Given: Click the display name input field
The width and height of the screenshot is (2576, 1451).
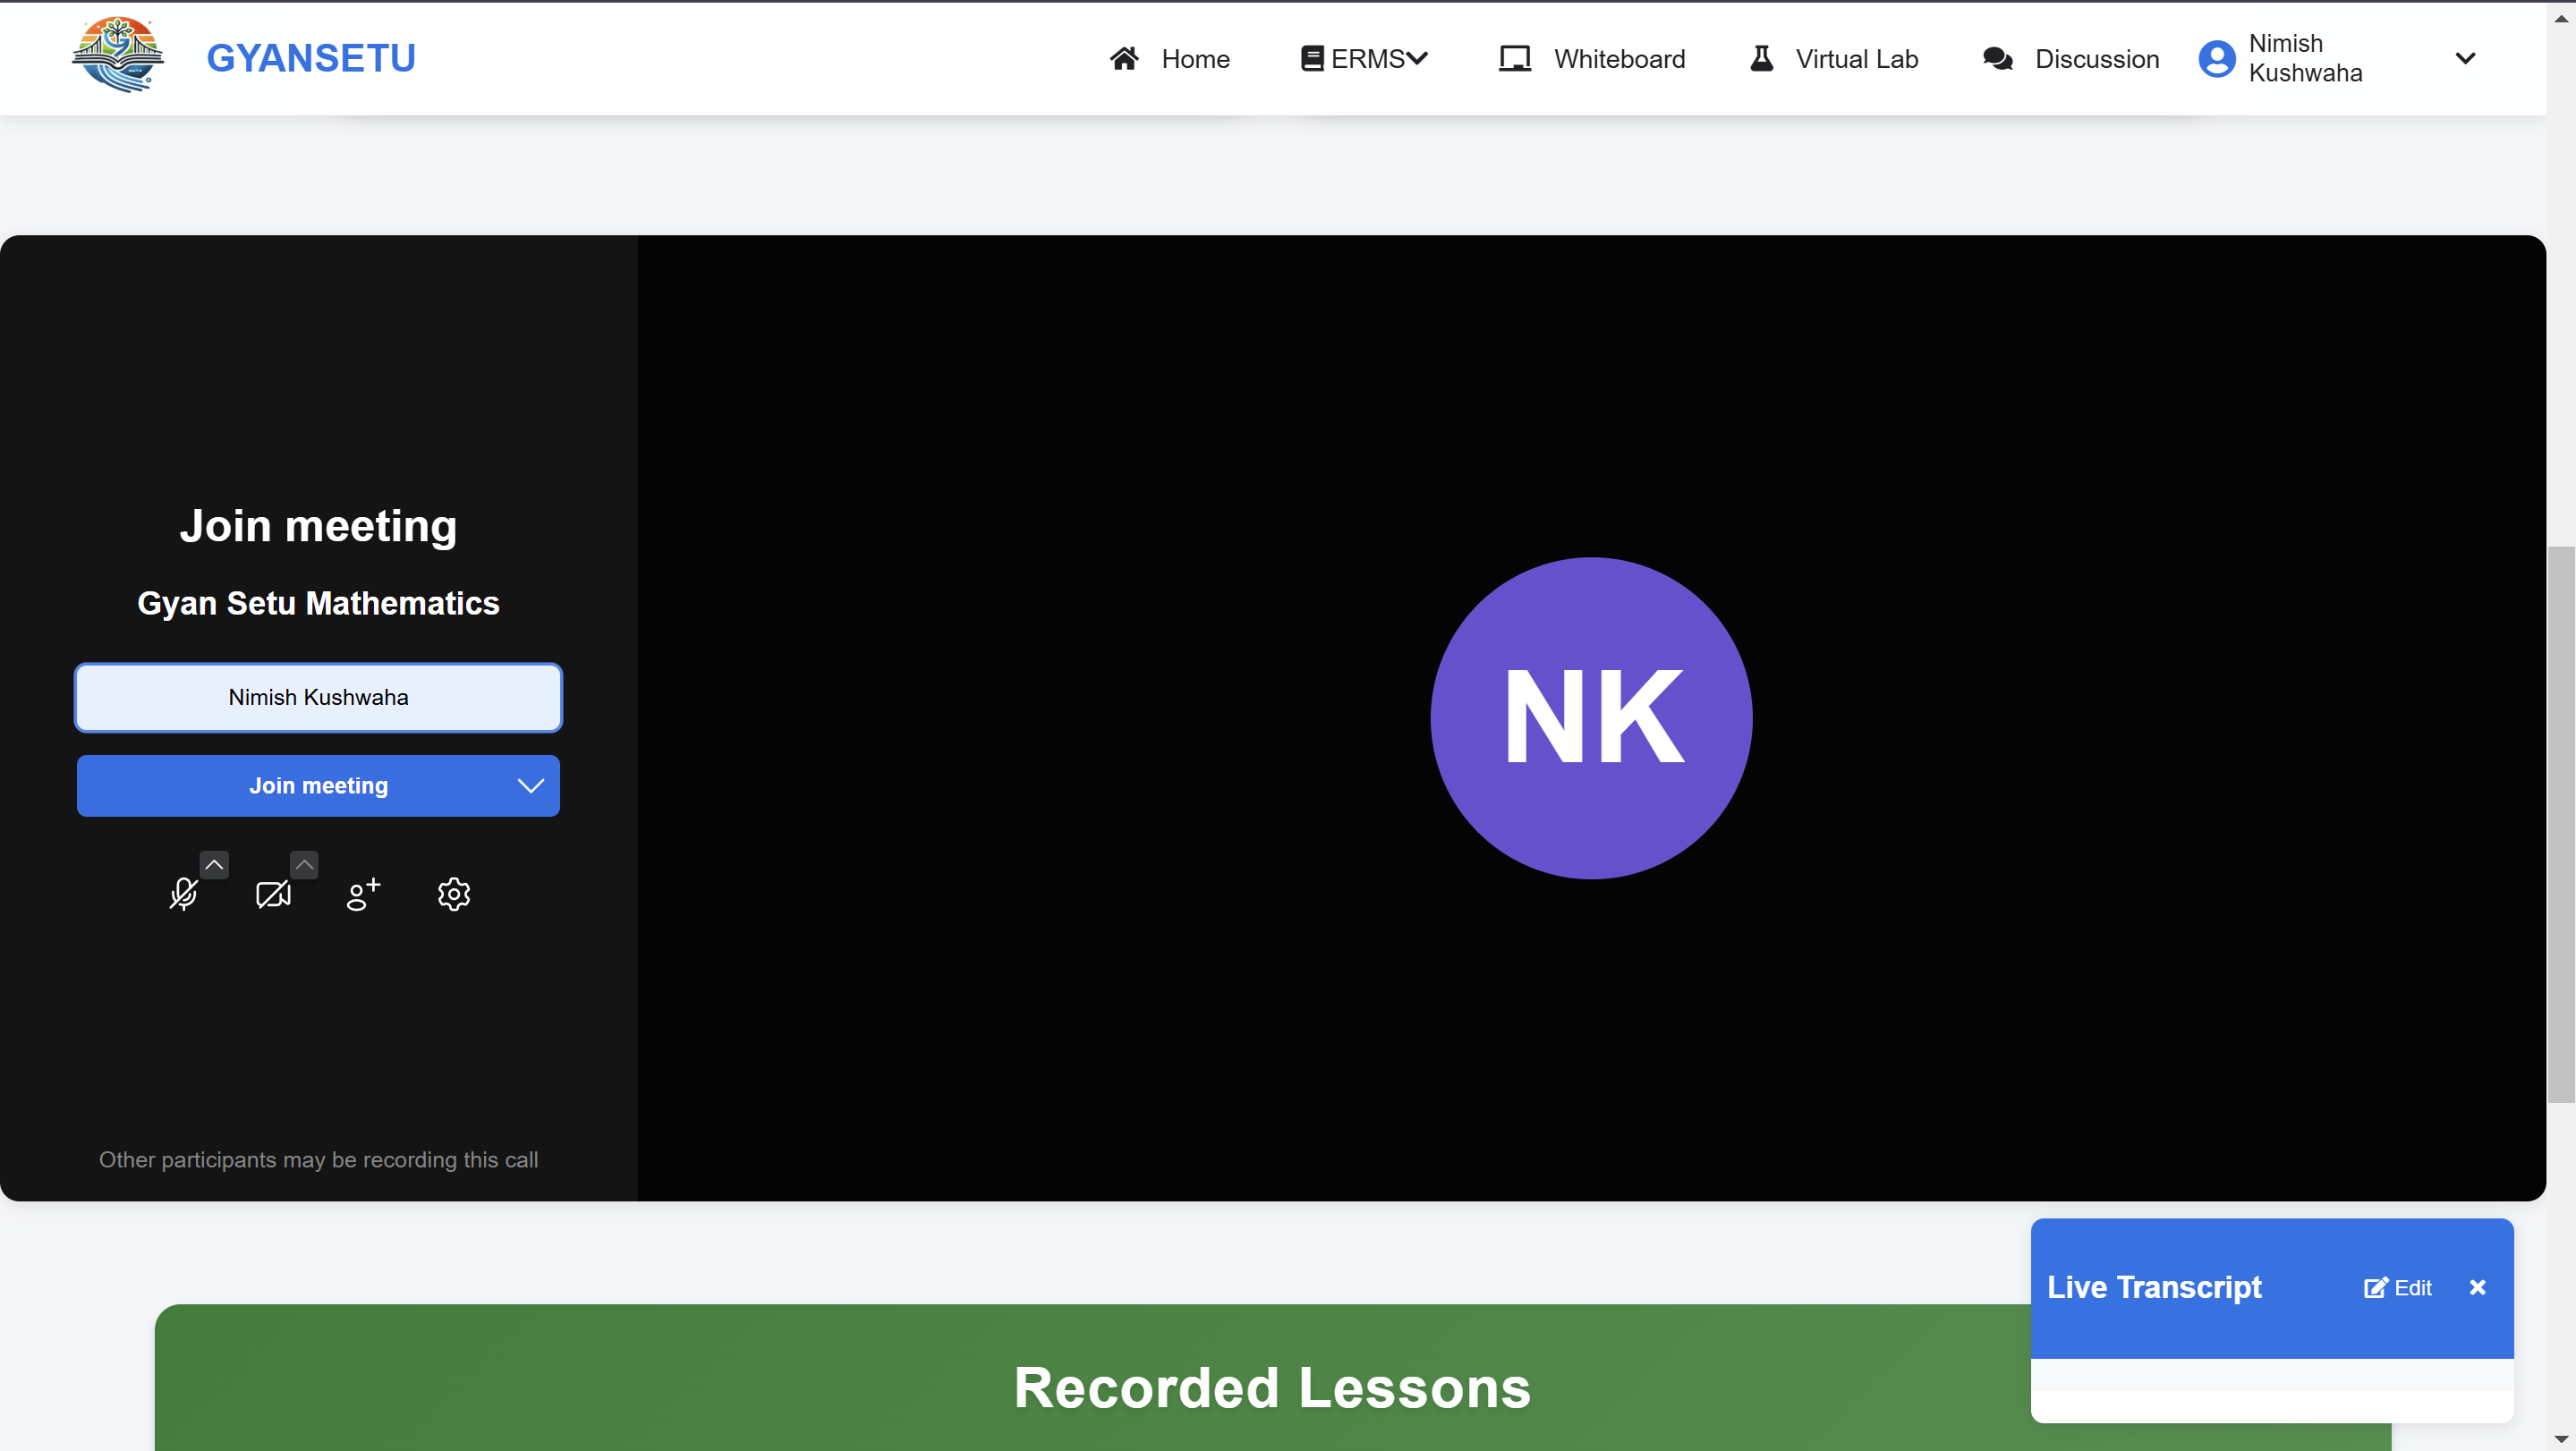Looking at the screenshot, I should pyautogui.click(x=318, y=698).
